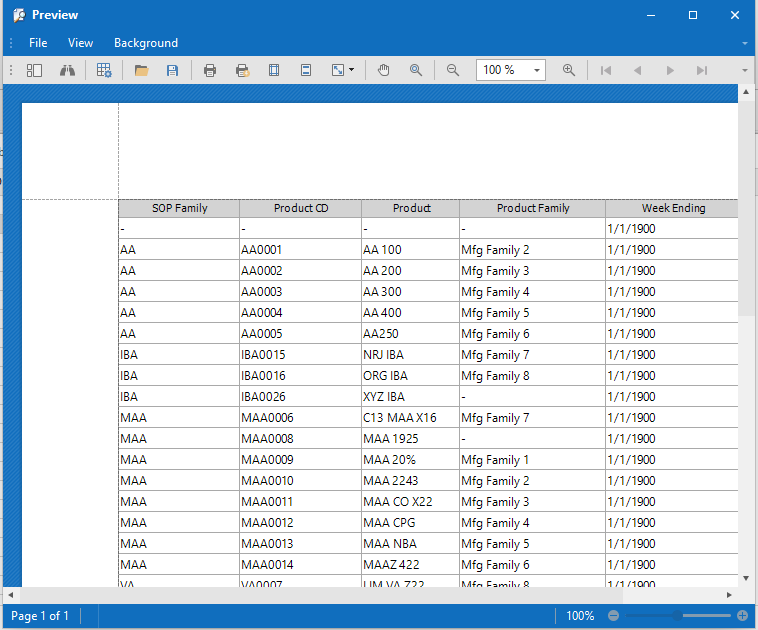Click the AA 200 product cell
The width and height of the screenshot is (758, 630).
[x=410, y=271]
